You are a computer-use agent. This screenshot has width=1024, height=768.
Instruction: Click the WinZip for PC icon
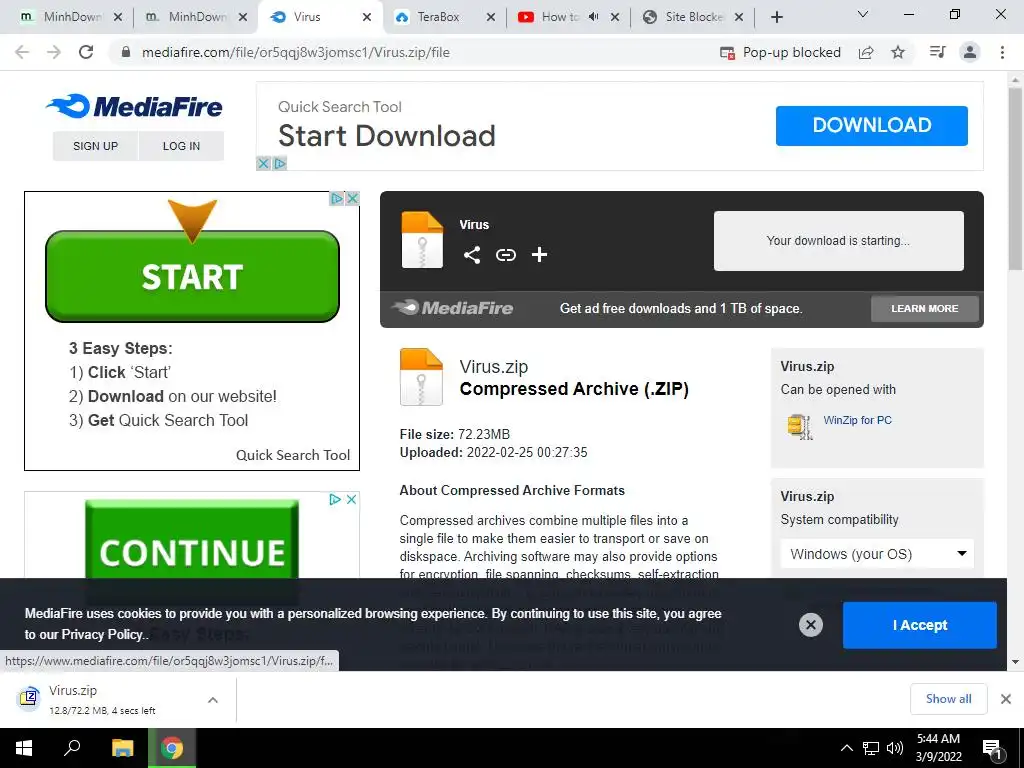coord(799,426)
